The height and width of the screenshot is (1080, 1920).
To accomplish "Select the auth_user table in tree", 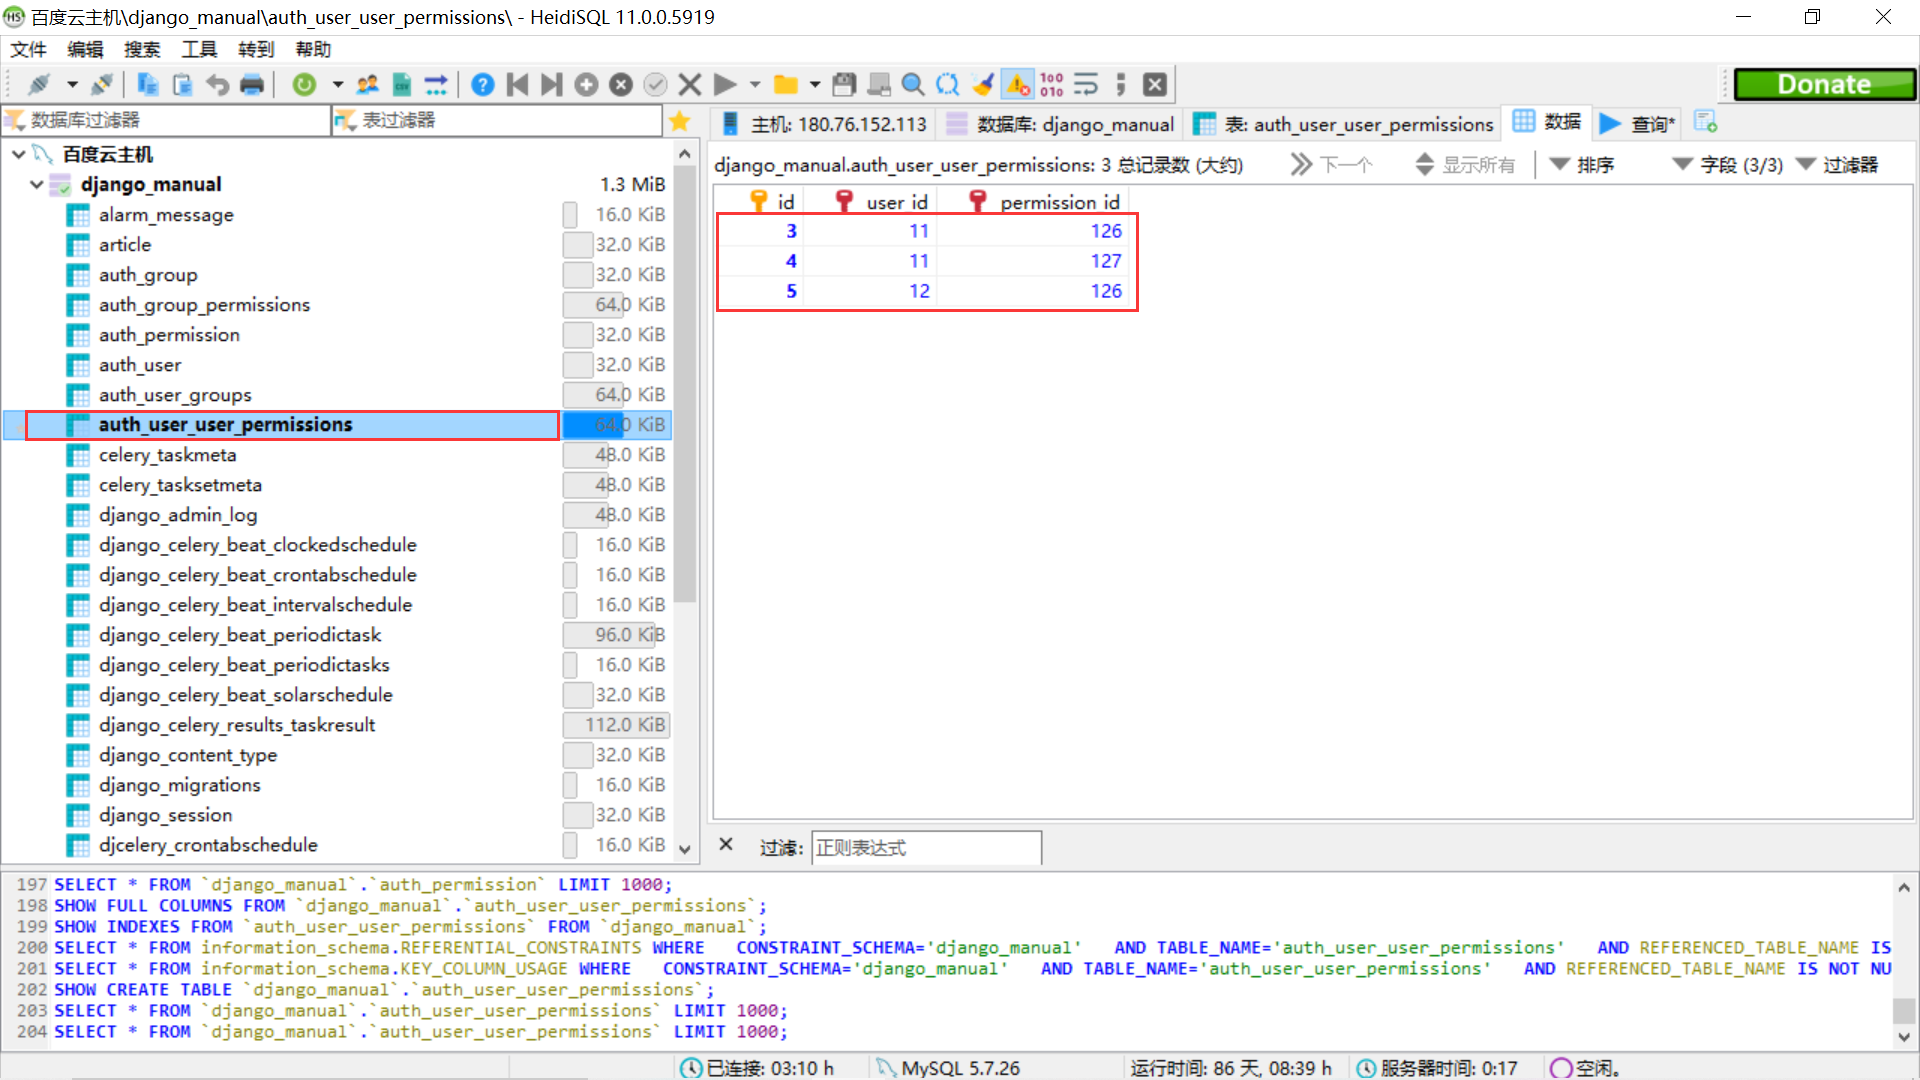I will (x=140, y=365).
